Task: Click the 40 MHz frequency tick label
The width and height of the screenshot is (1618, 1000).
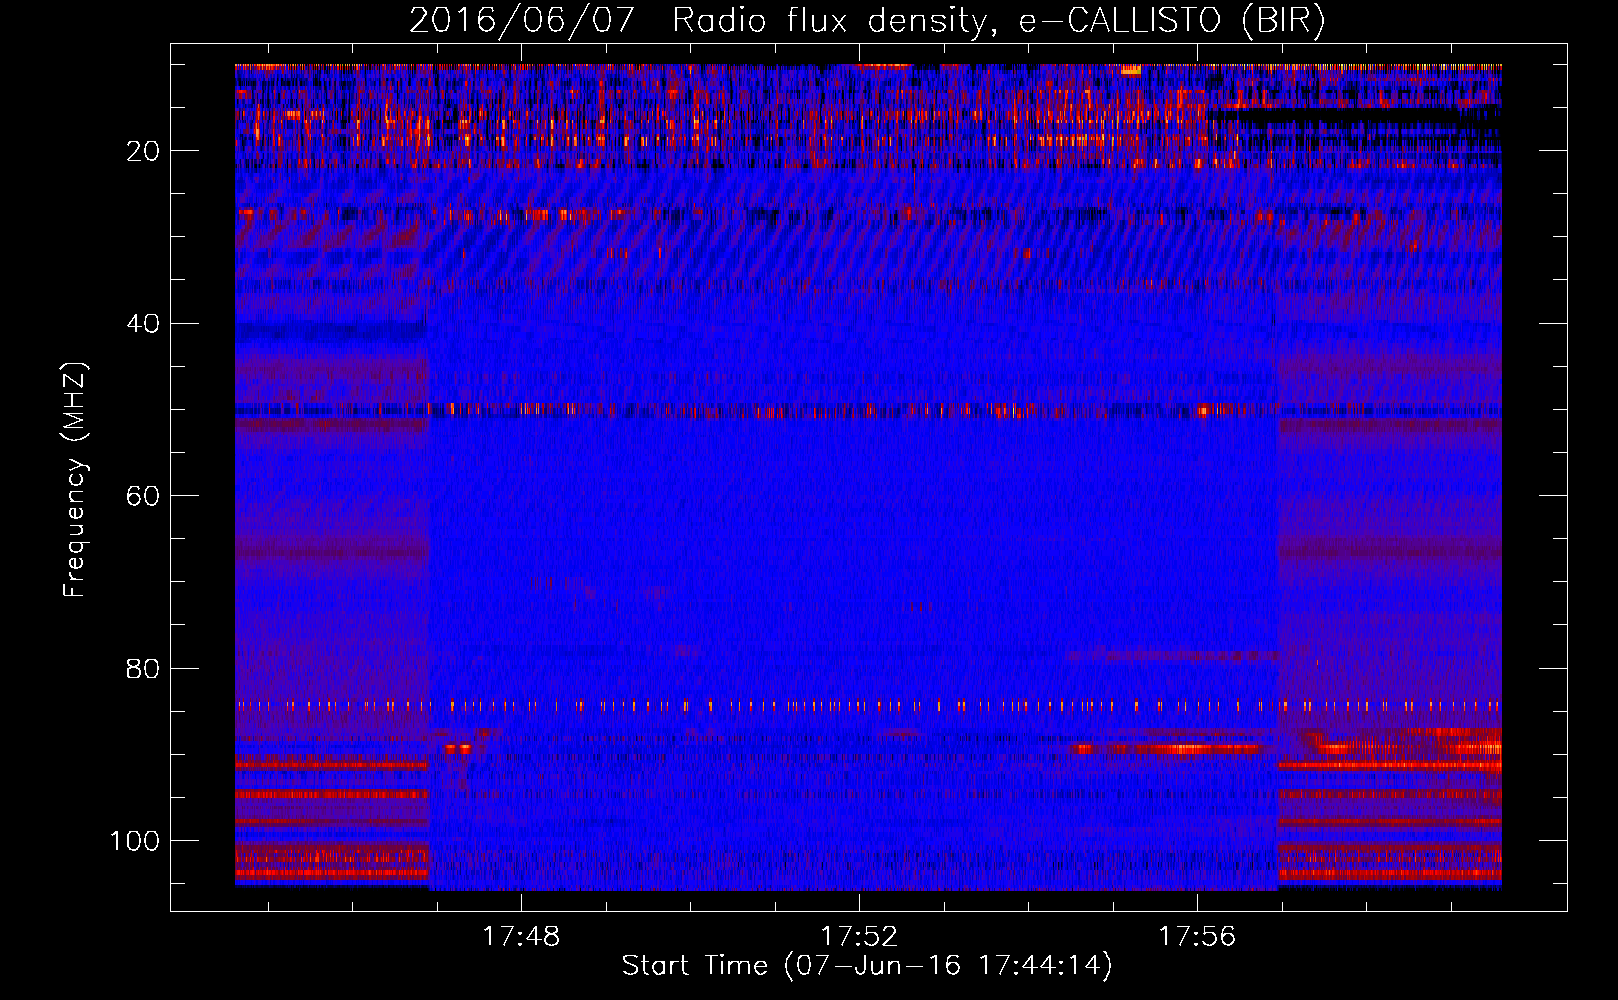Action: tap(144, 324)
